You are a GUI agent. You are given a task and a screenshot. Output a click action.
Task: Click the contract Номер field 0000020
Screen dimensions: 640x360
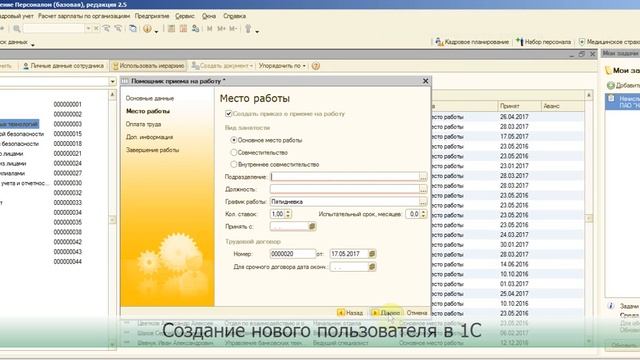coord(293,254)
